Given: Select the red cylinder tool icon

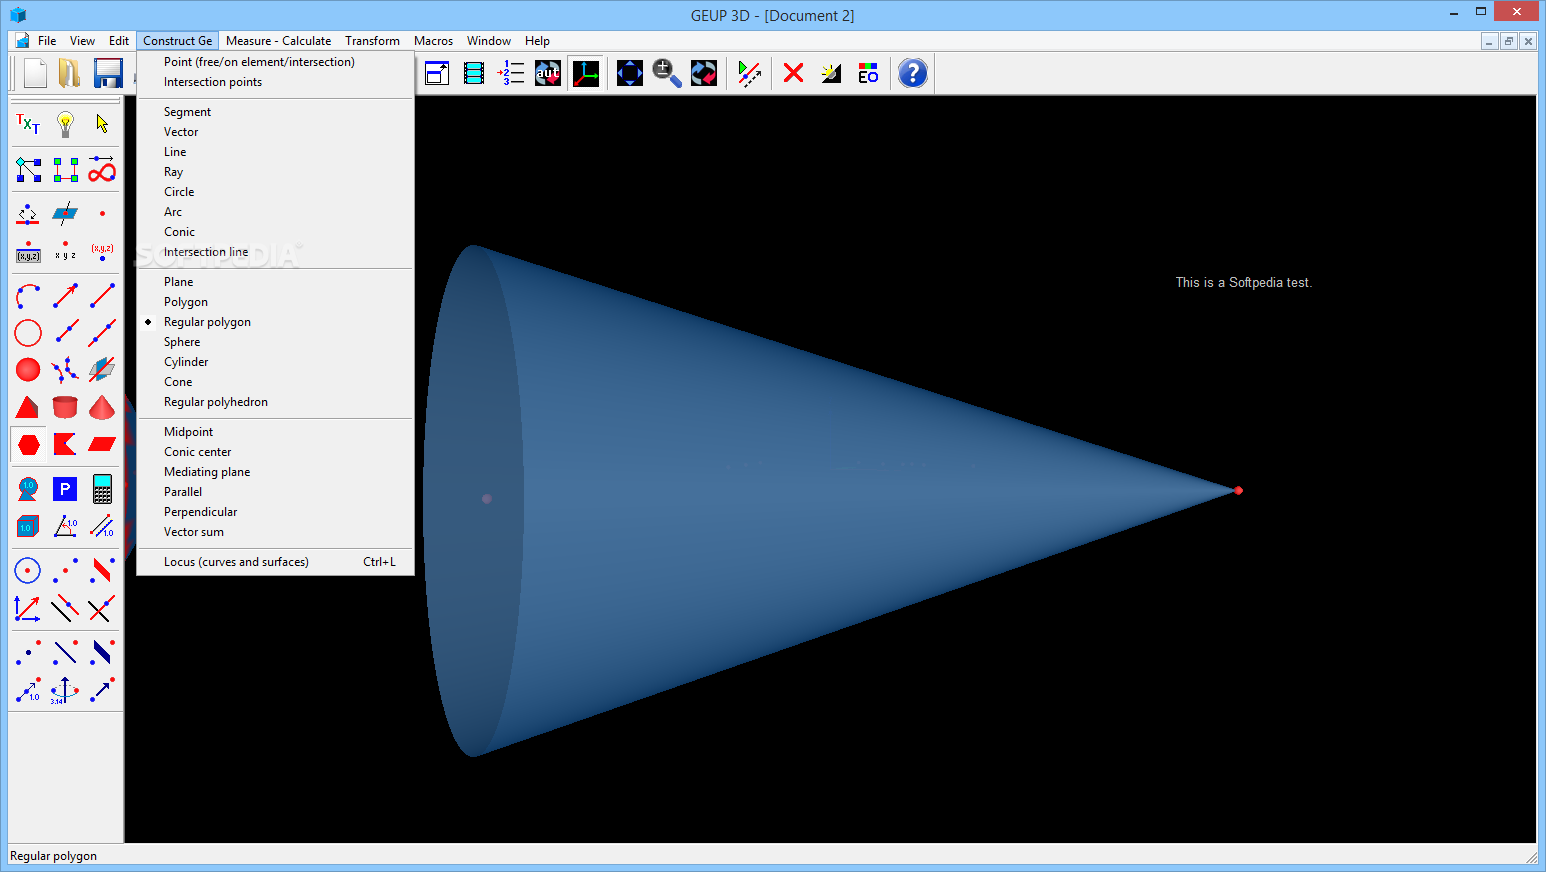Looking at the screenshot, I should click(65, 407).
